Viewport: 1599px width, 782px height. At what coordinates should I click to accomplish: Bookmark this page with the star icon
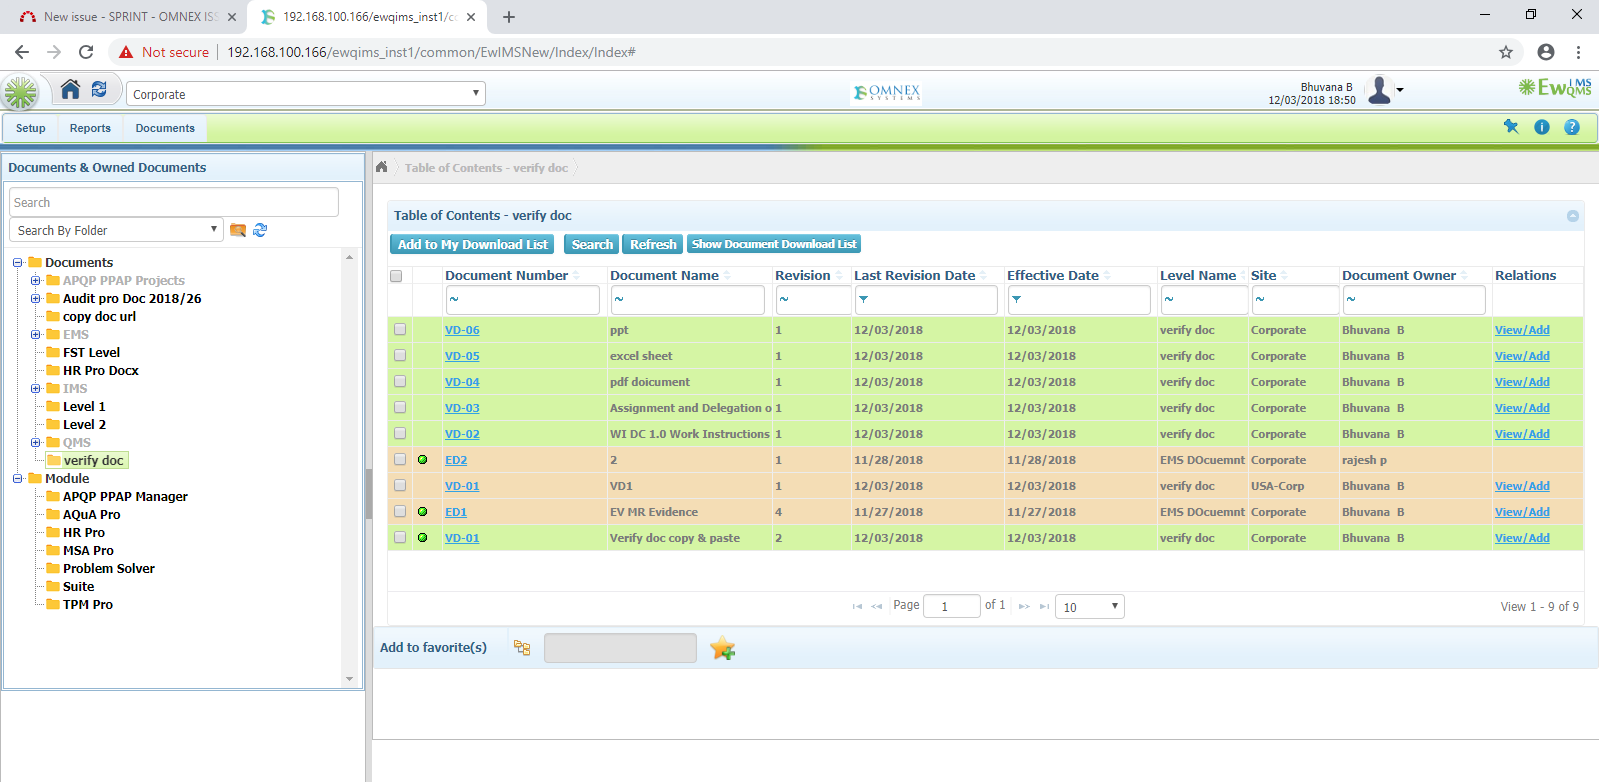(x=1506, y=52)
